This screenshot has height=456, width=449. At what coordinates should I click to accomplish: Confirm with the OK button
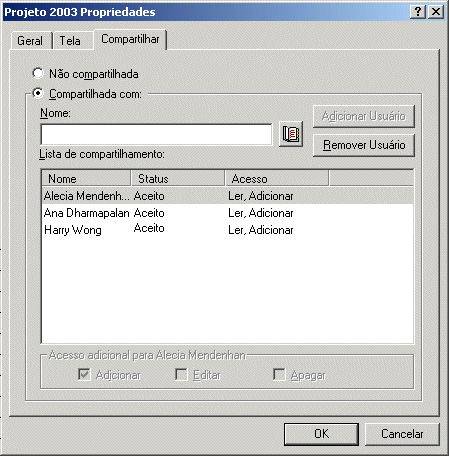tap(321, 434)
